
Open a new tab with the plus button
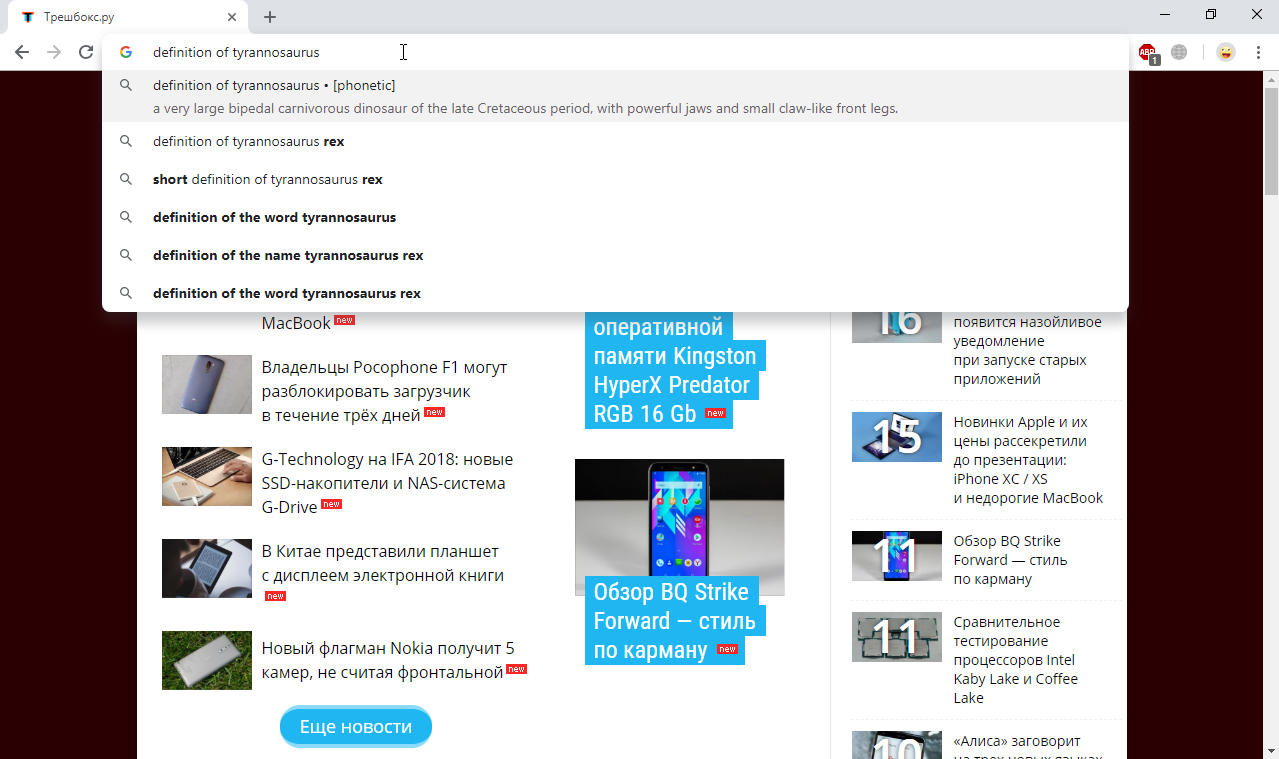(x=270, y=17)
